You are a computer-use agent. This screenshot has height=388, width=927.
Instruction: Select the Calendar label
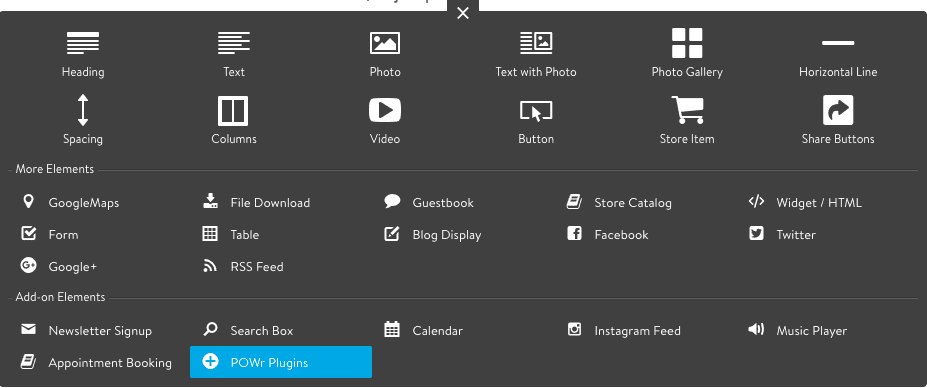point(437,331)
